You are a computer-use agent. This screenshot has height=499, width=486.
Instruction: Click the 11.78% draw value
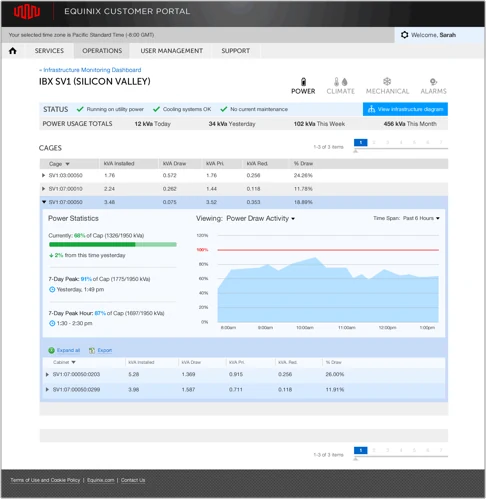pos(303,189)
